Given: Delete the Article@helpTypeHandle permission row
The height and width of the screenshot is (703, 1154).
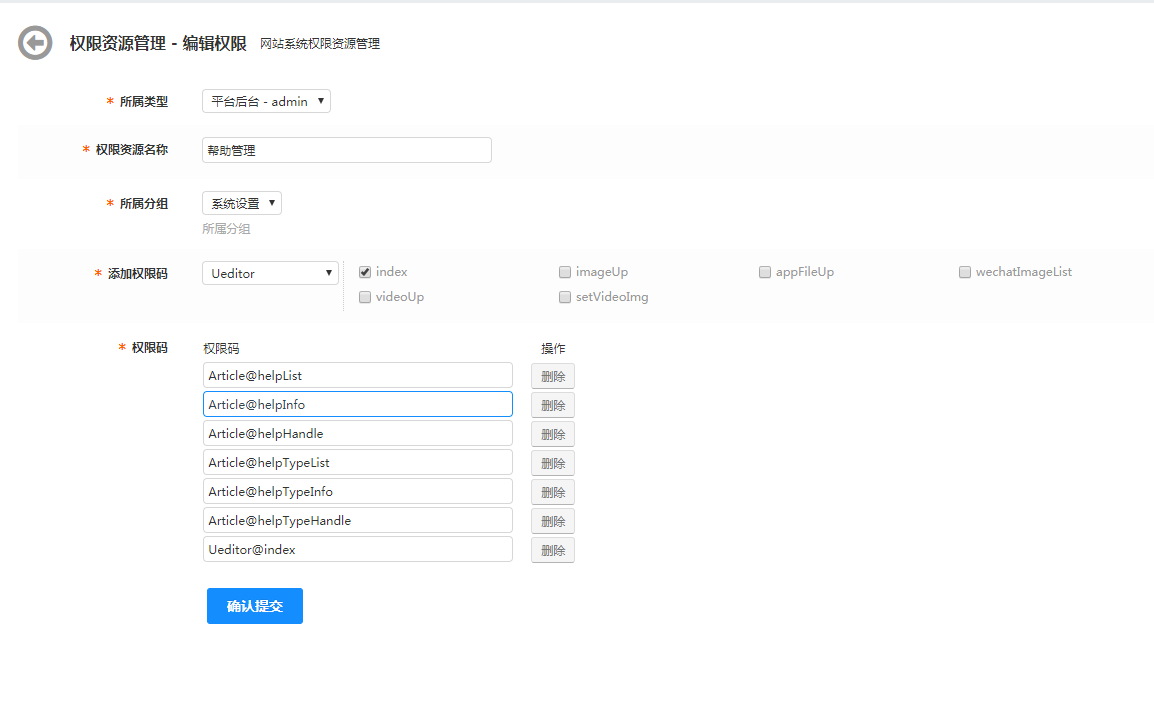Looking at the screenshot, I should 553,522.
